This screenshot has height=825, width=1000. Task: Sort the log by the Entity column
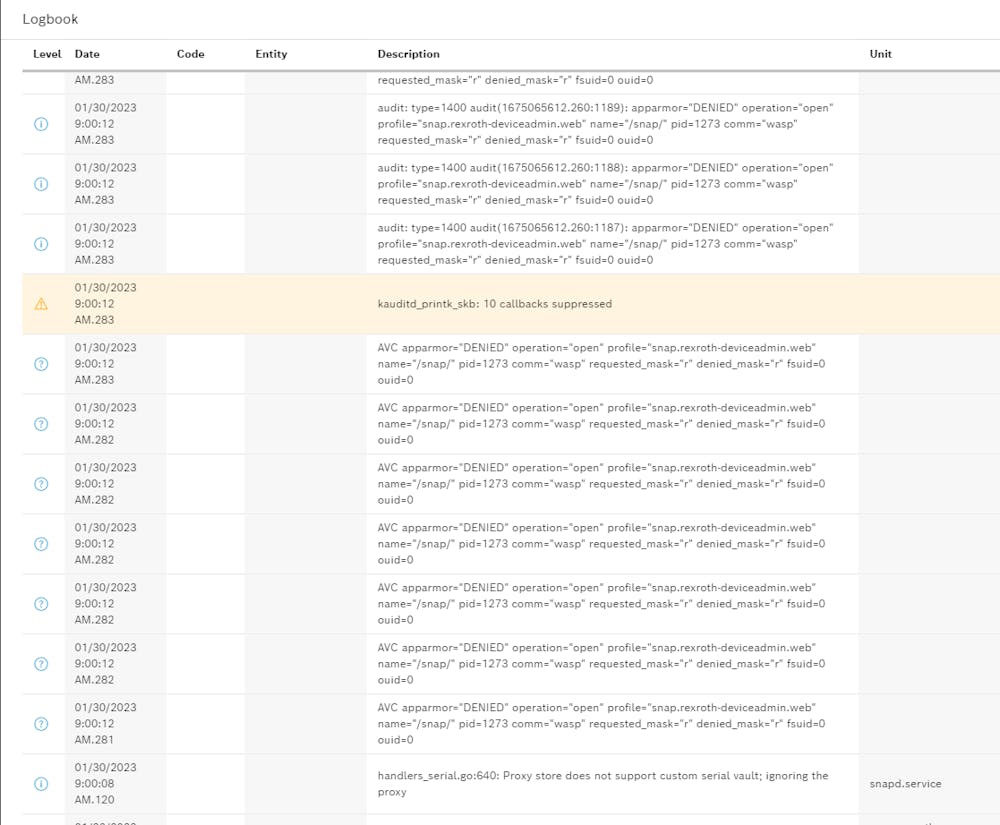270,54
